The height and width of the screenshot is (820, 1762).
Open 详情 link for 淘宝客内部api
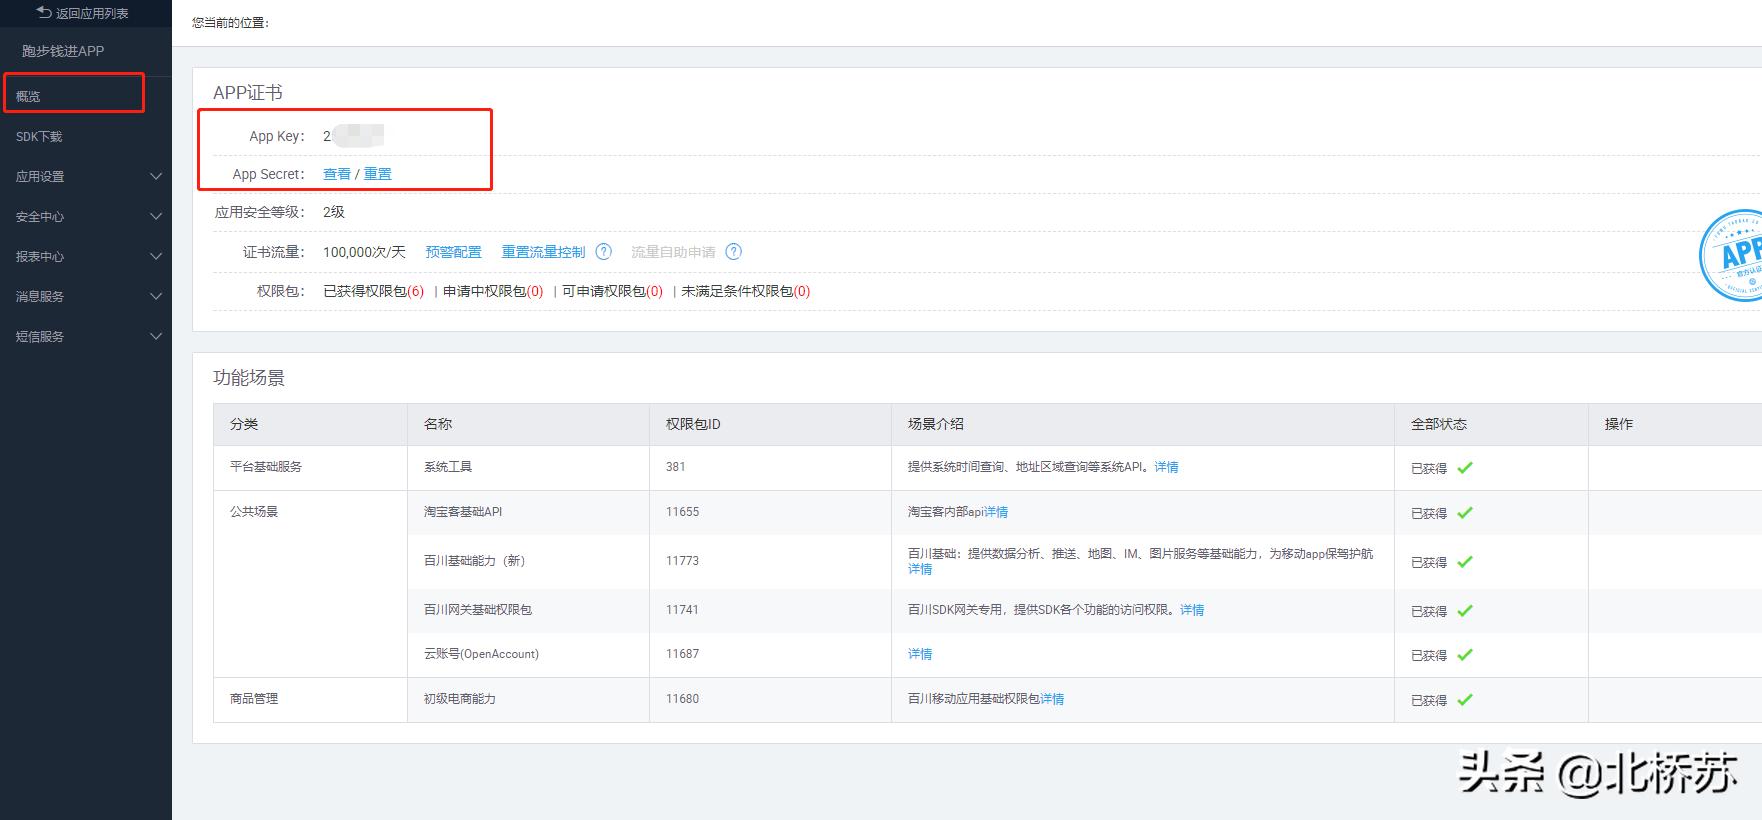click(x=996, y=512)
